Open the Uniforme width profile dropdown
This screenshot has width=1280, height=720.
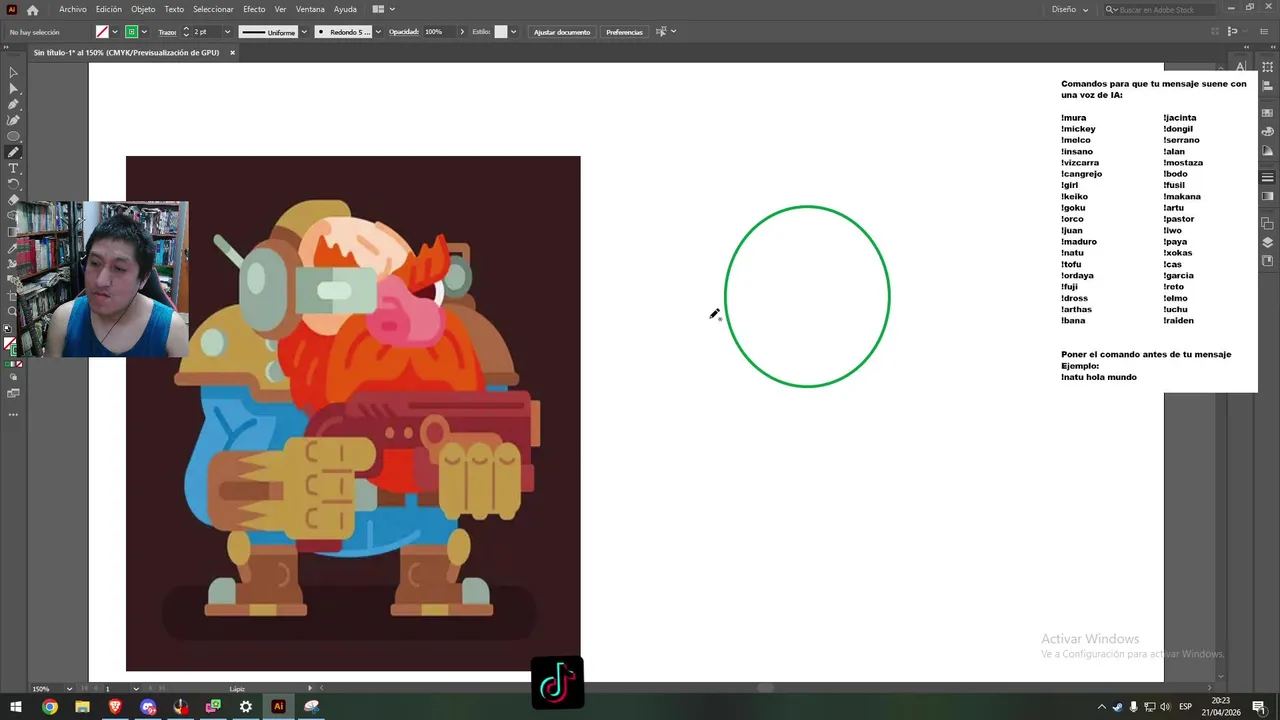[303, 32]
